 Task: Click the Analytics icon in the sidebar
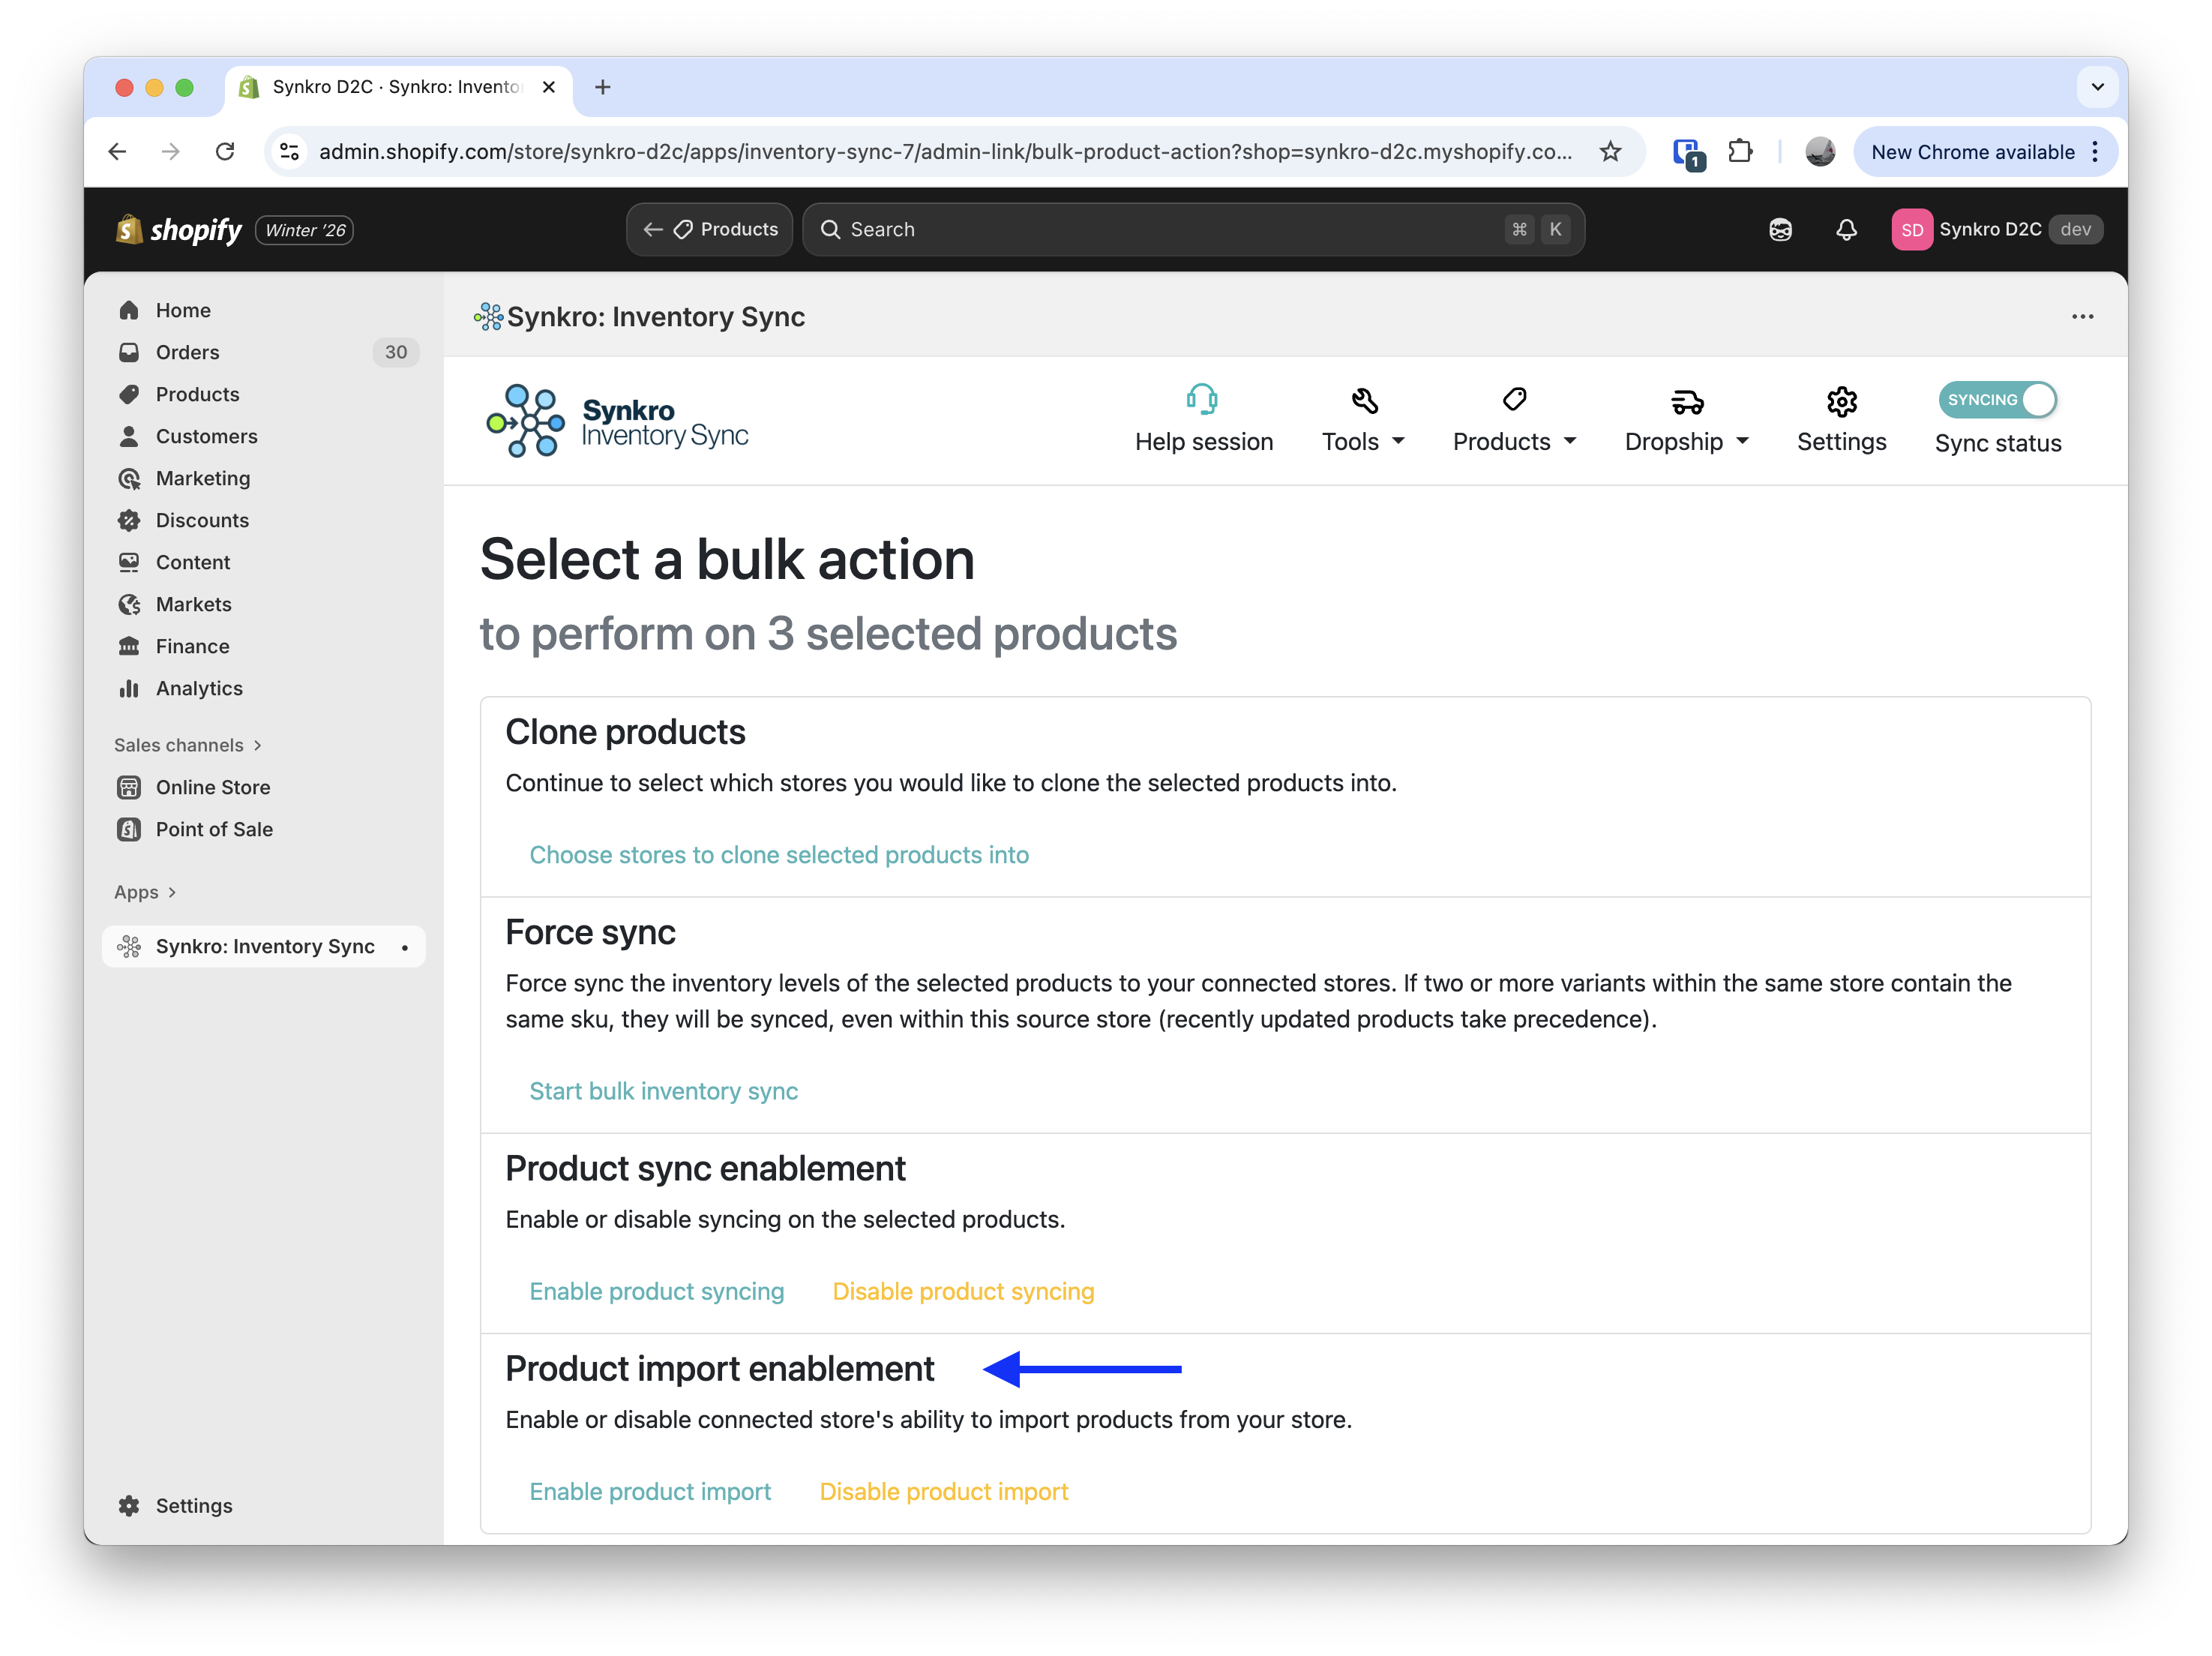130,688
